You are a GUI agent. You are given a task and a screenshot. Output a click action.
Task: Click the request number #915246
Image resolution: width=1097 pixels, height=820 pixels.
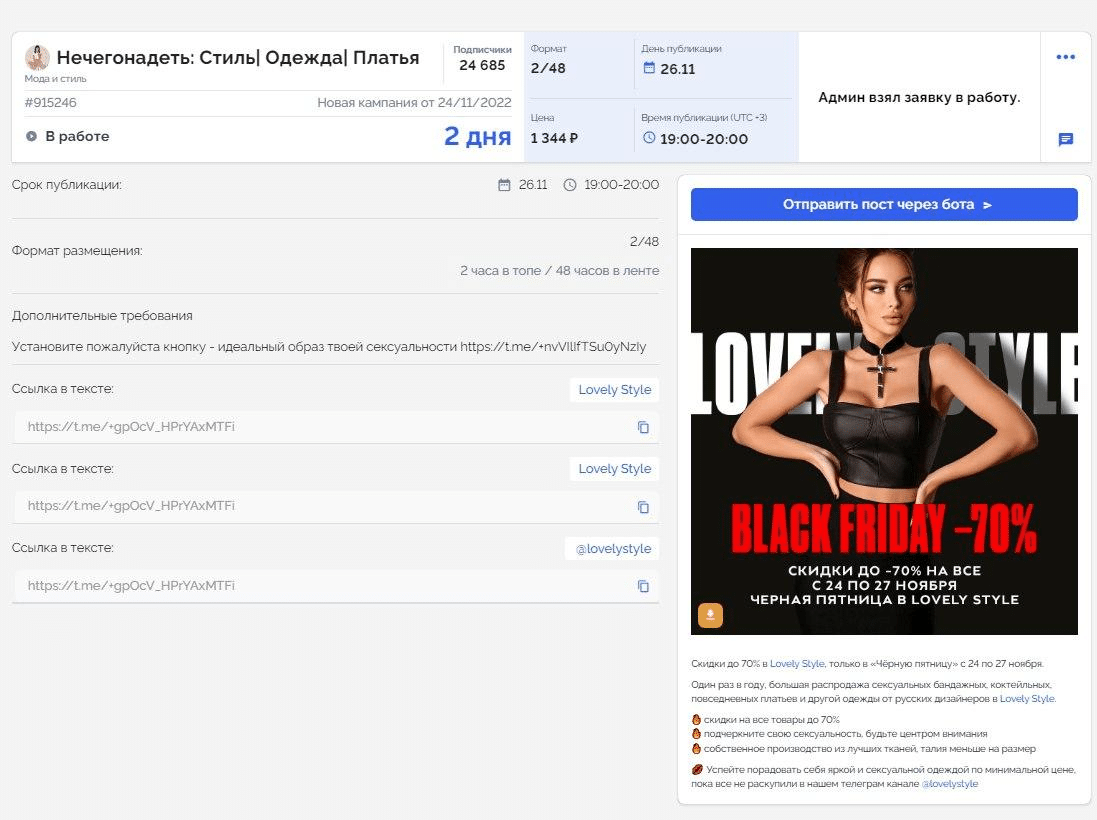click(x=50, y=103)
